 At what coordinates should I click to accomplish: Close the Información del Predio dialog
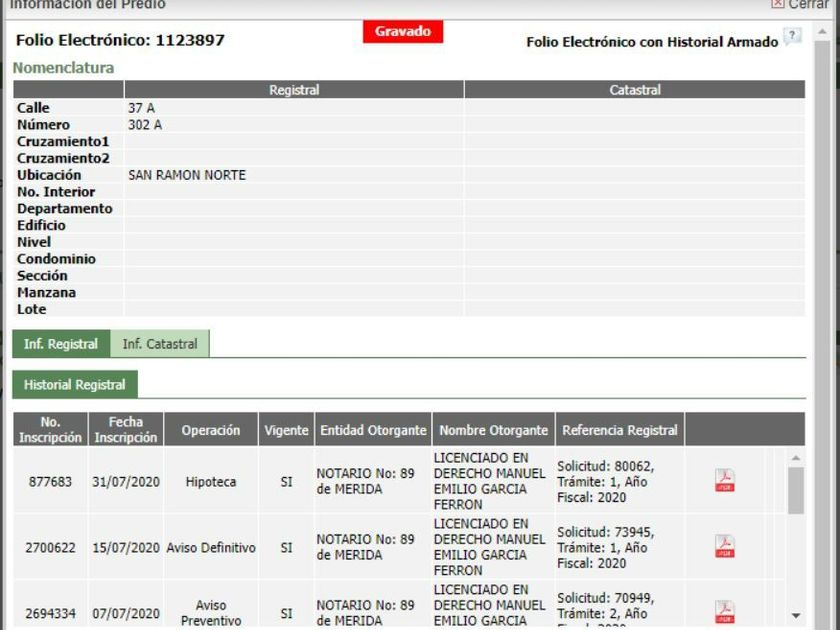point(800,4)
